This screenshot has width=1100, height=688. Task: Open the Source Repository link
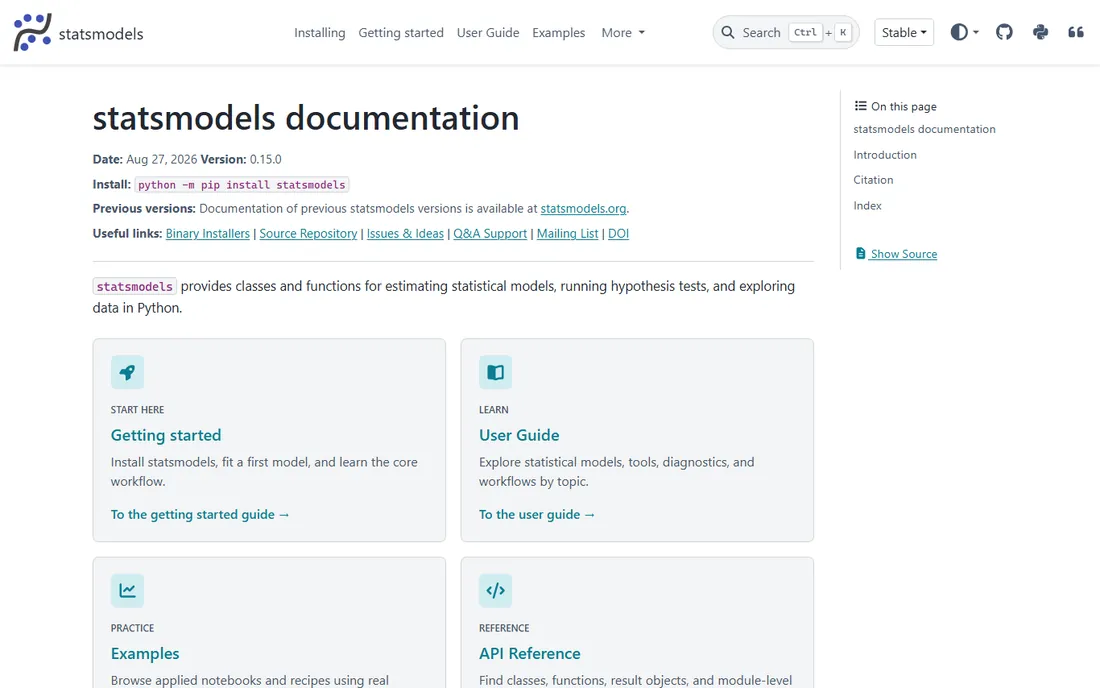point(308,234)
